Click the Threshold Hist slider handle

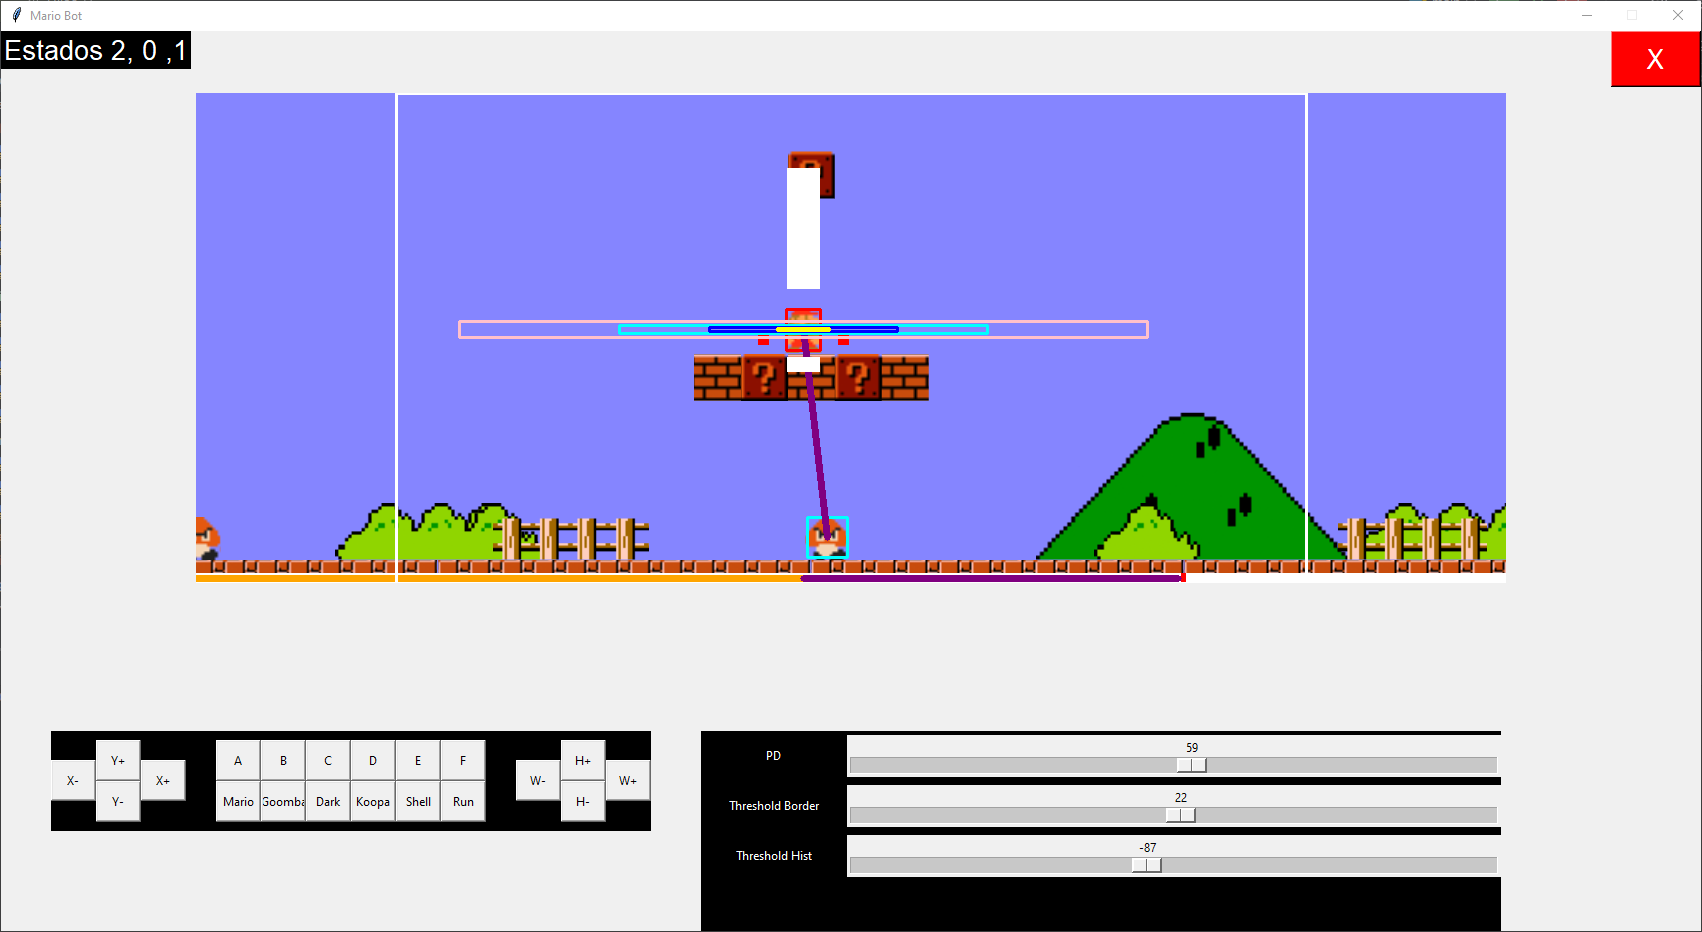tap(1146, 865)
